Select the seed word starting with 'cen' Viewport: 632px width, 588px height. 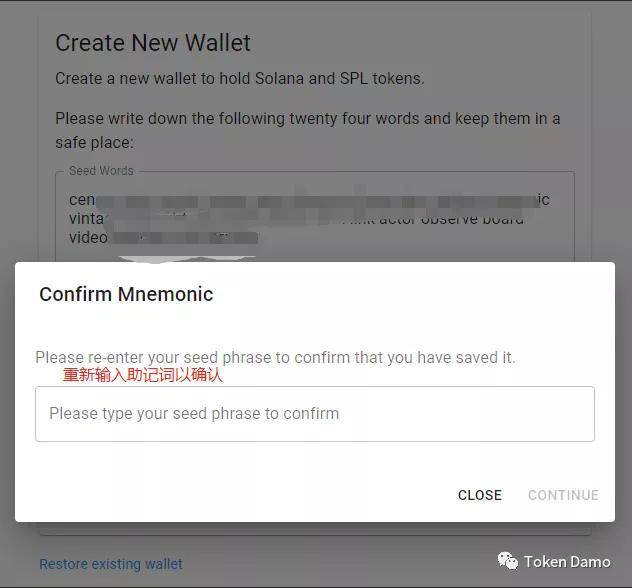[x=82, y=199]
